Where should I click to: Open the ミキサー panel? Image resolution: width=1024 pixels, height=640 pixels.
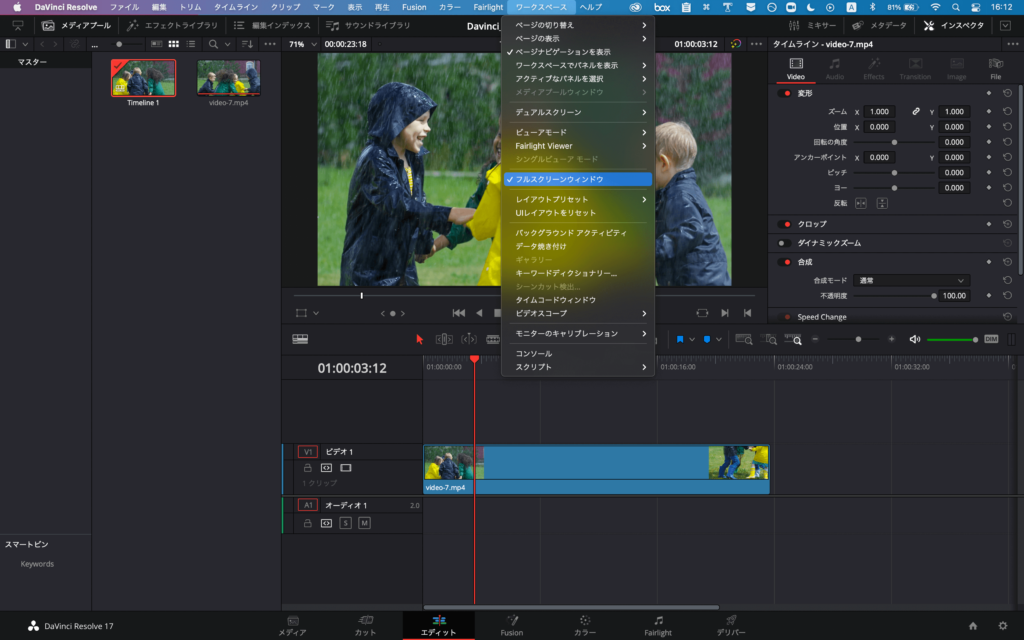point(812,25)
